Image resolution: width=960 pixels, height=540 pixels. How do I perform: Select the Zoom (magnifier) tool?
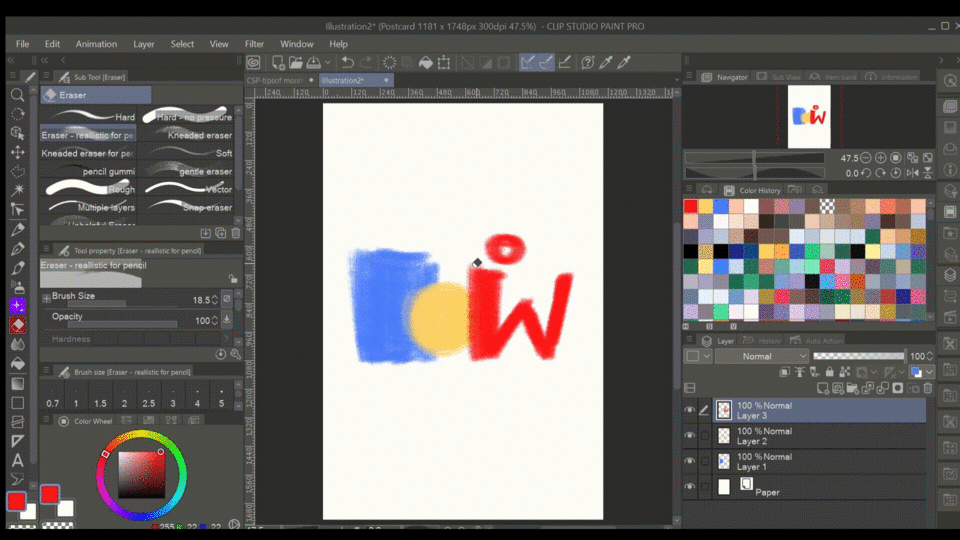18,95
